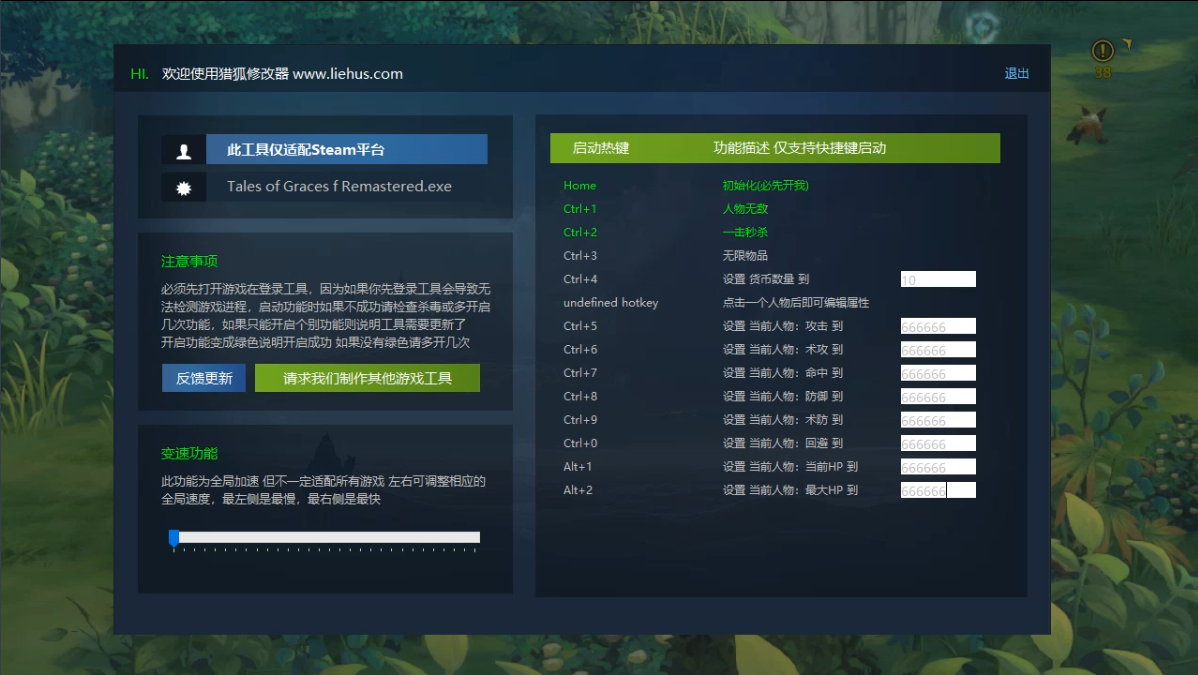The height and width of the screenshot is (675, 1198).
Task: Click 设置 货币数量 到 text
Action: 766,279
